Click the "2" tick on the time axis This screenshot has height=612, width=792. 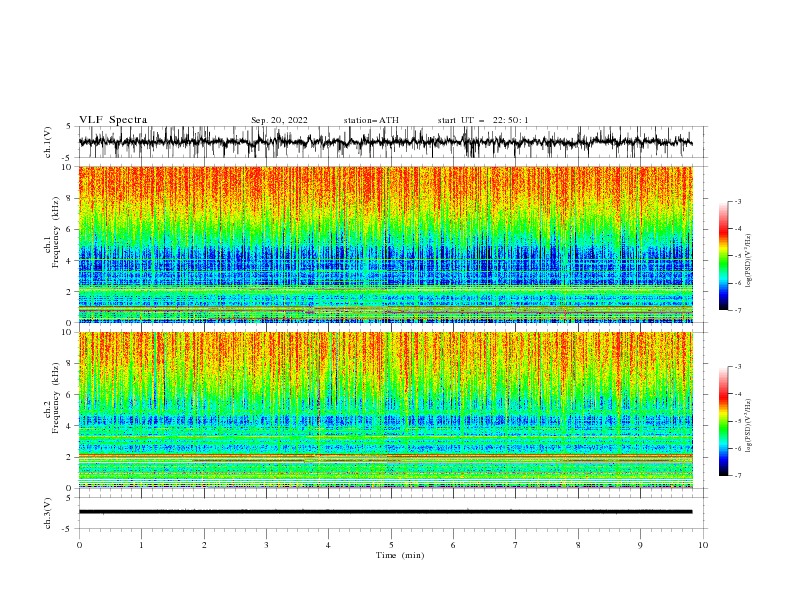tap(204, 545)
